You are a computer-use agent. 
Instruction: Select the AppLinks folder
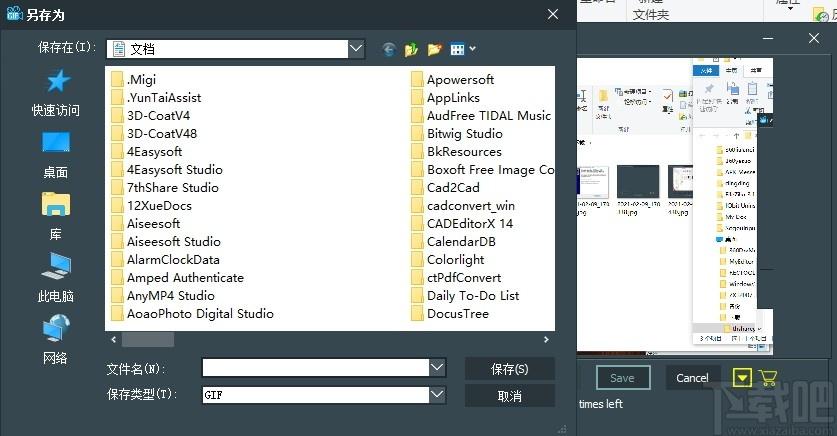[446, 98]
